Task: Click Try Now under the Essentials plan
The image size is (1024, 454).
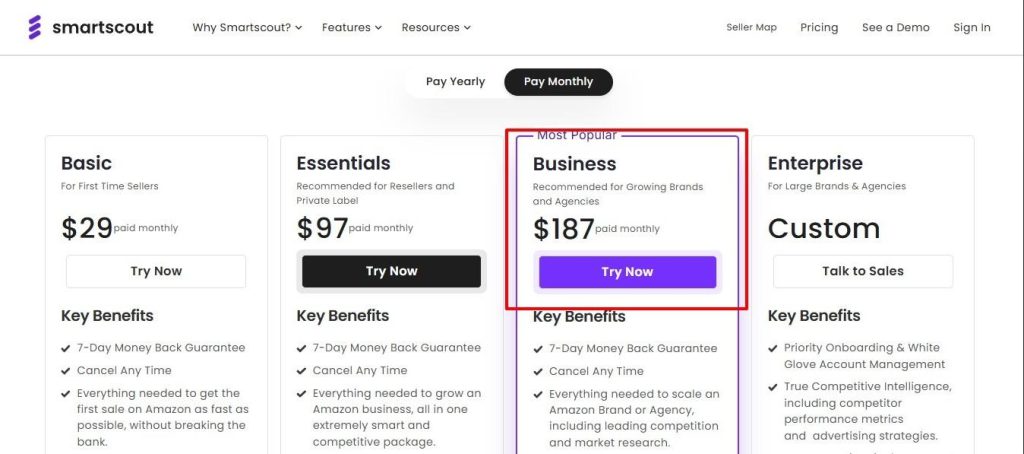Action: tap(391, 271)
